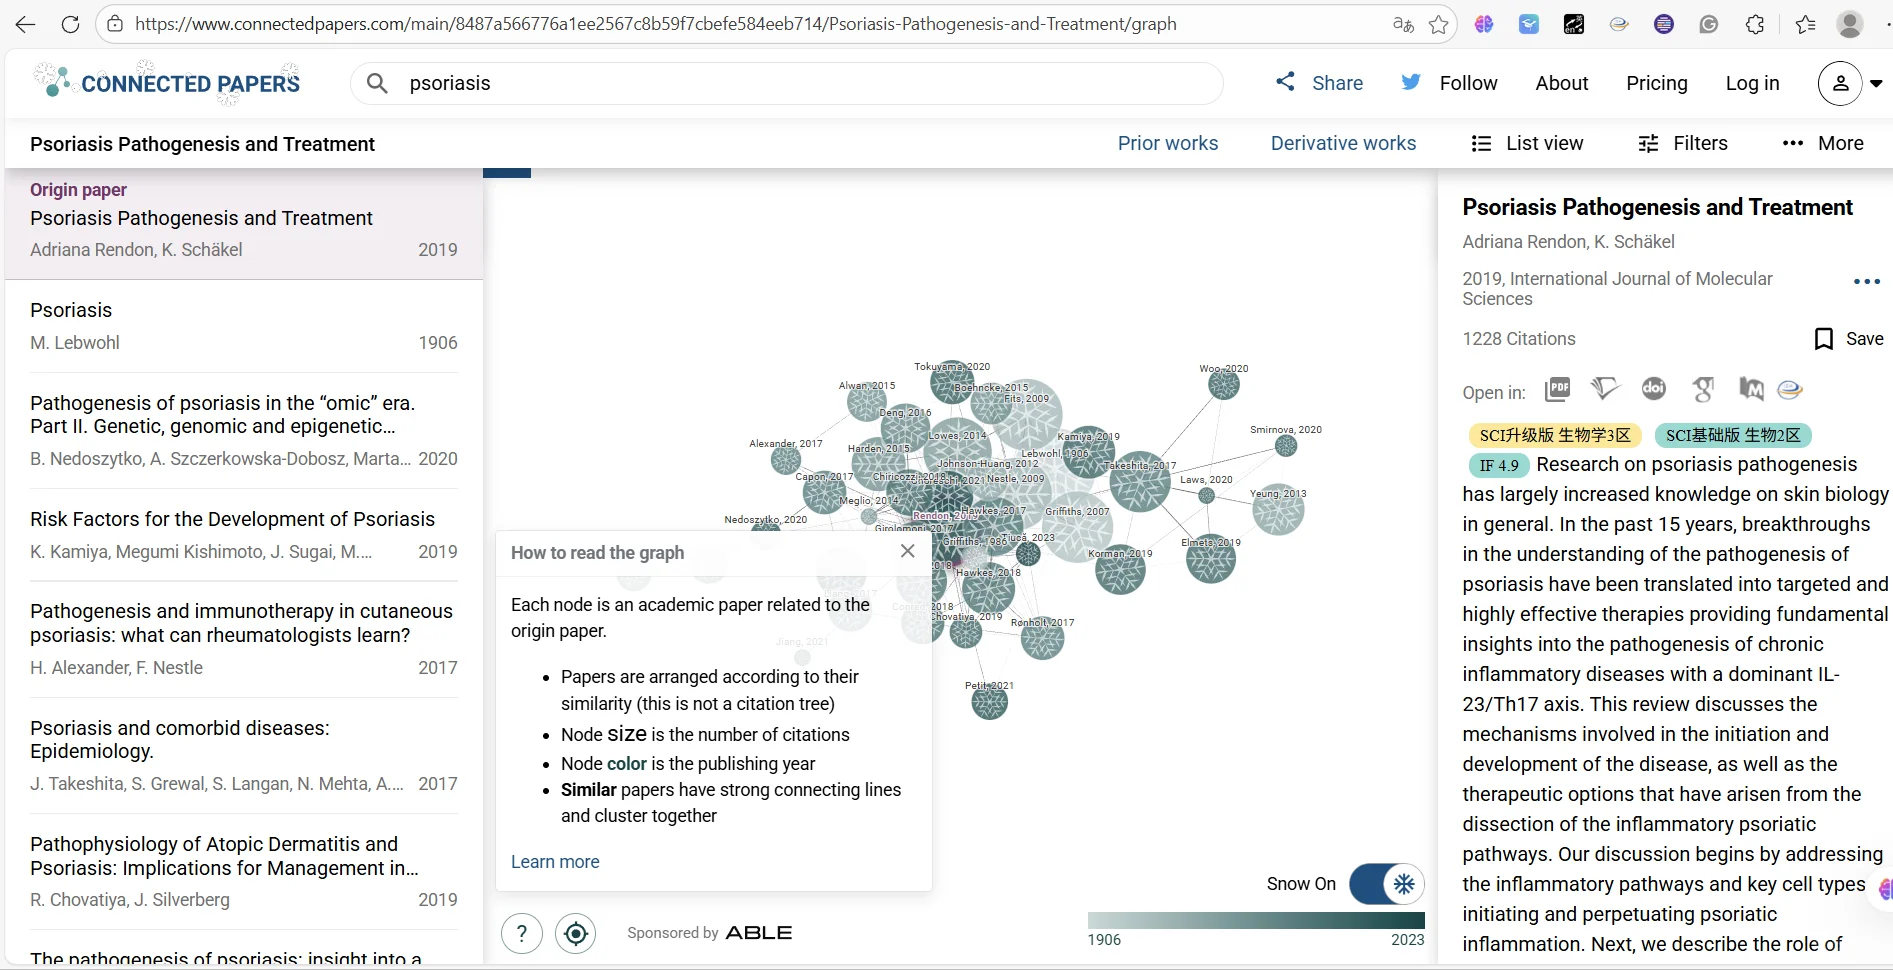Click the Ronholt, 2017 graph node

1042,638
